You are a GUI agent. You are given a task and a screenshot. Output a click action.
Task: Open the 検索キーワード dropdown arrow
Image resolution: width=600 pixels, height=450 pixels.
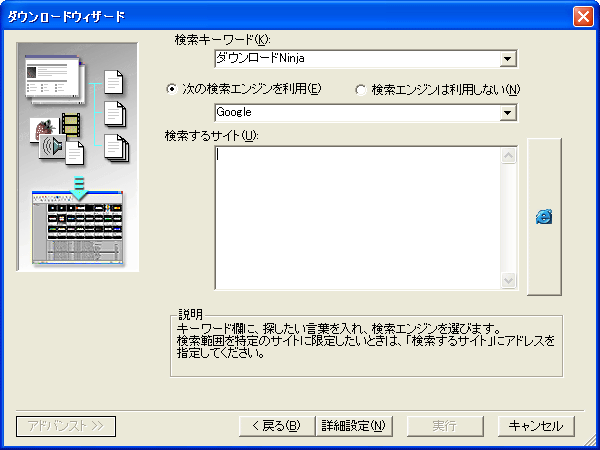(x=507, y=59)
